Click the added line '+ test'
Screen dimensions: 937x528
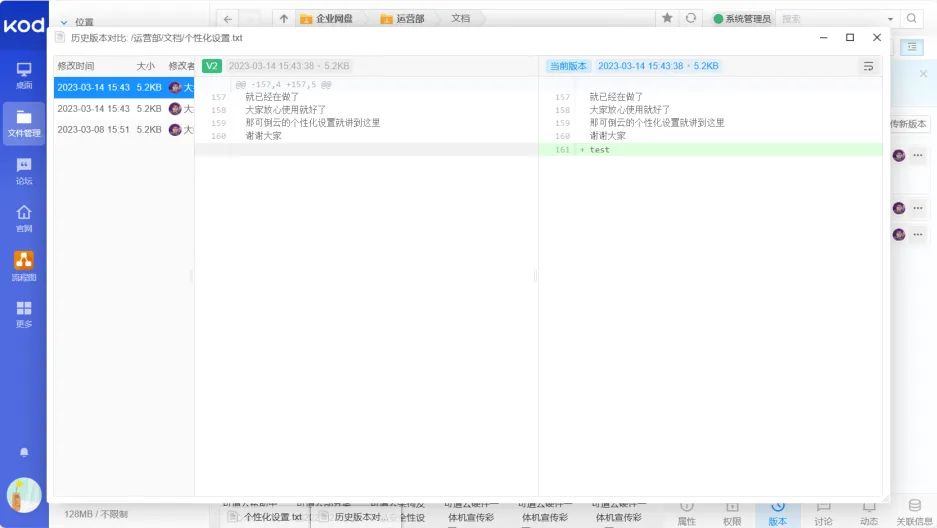click(711, 150)
